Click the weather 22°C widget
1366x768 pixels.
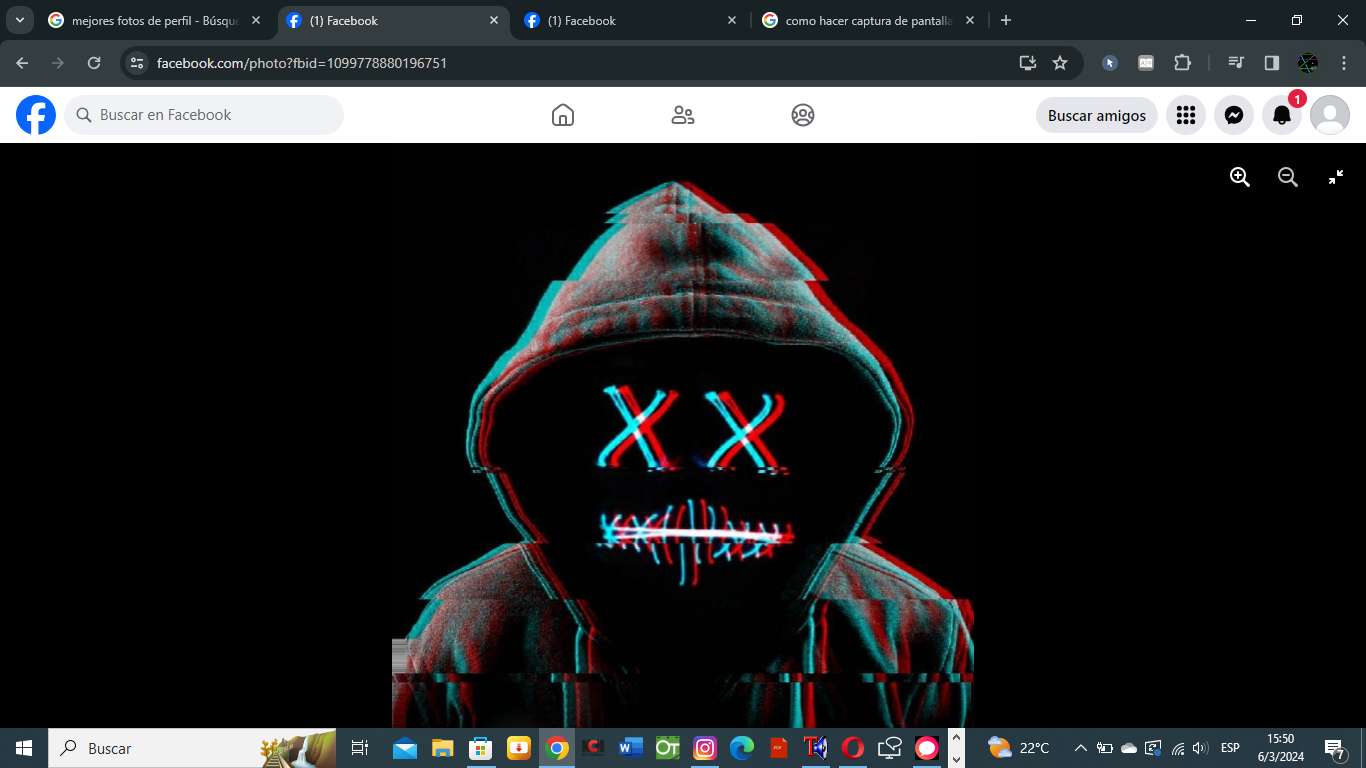click(1018, 748)
